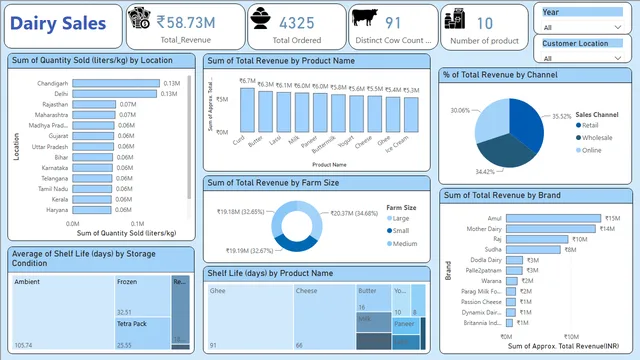The image size is (640, 360).
Task: Click the Ghee revenue column
Action: pyautogui.click(x=393, y=114)
